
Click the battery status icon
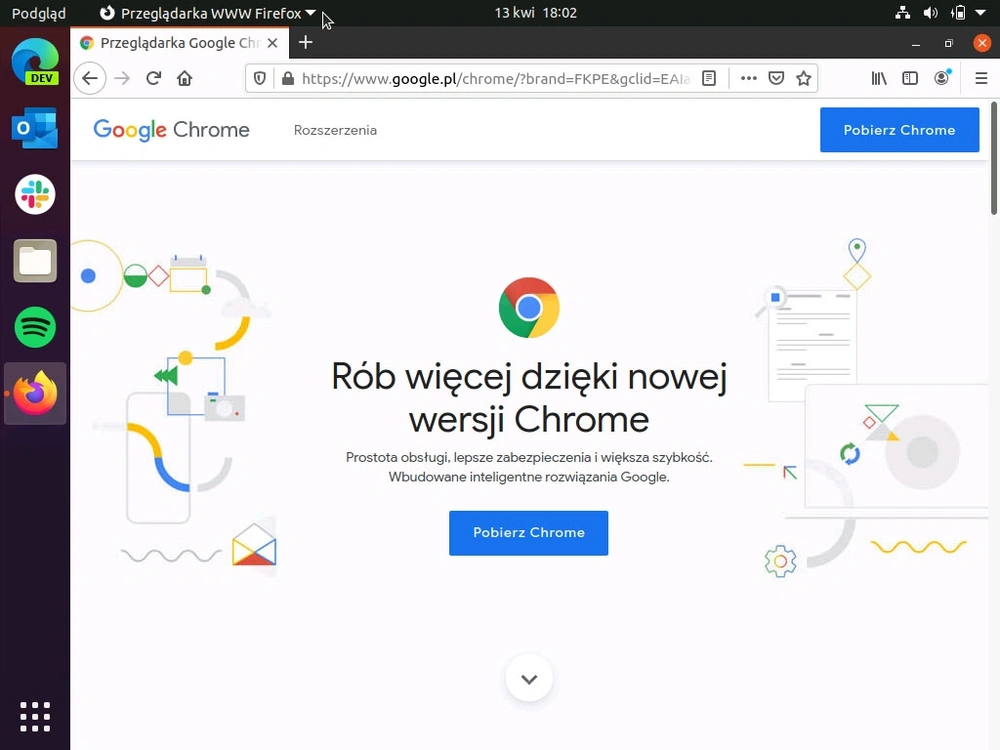[958, 13]
